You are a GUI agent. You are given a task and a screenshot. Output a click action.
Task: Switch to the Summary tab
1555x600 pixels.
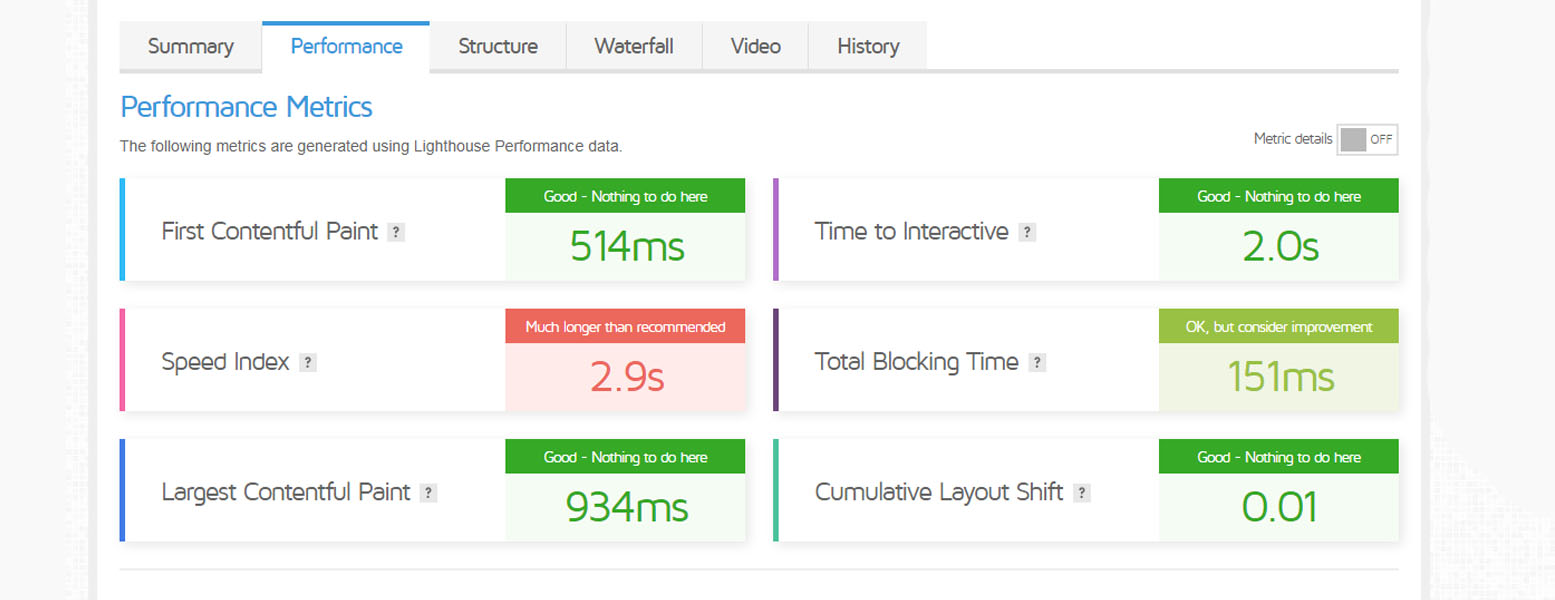tap(190, 46)
